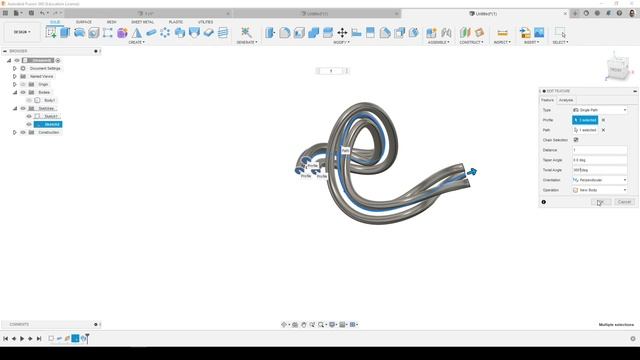Toggle visibility of the Origin folder
Image resolution: width=640 pixels, height=360 pixels.
tap(23, 84)
